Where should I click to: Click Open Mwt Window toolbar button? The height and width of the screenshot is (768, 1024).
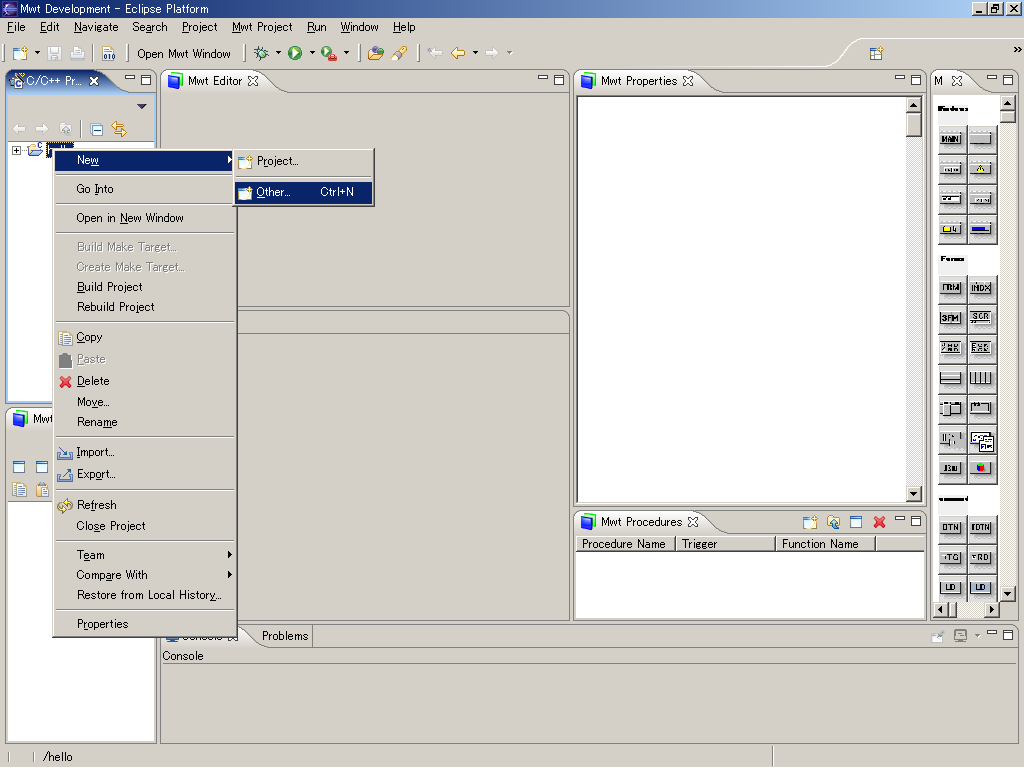tap(184, 54)
